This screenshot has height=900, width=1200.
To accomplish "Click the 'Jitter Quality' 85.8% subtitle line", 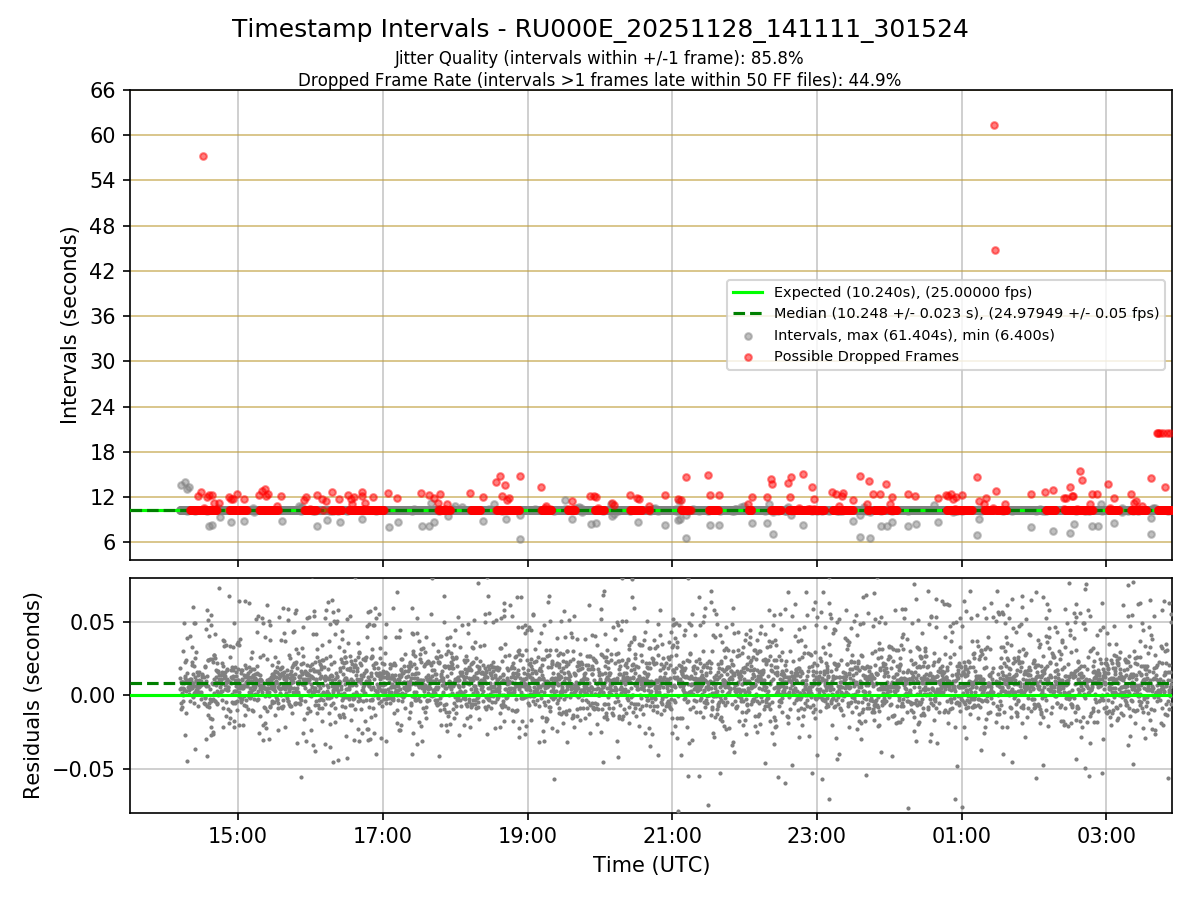I will (599, 58).
